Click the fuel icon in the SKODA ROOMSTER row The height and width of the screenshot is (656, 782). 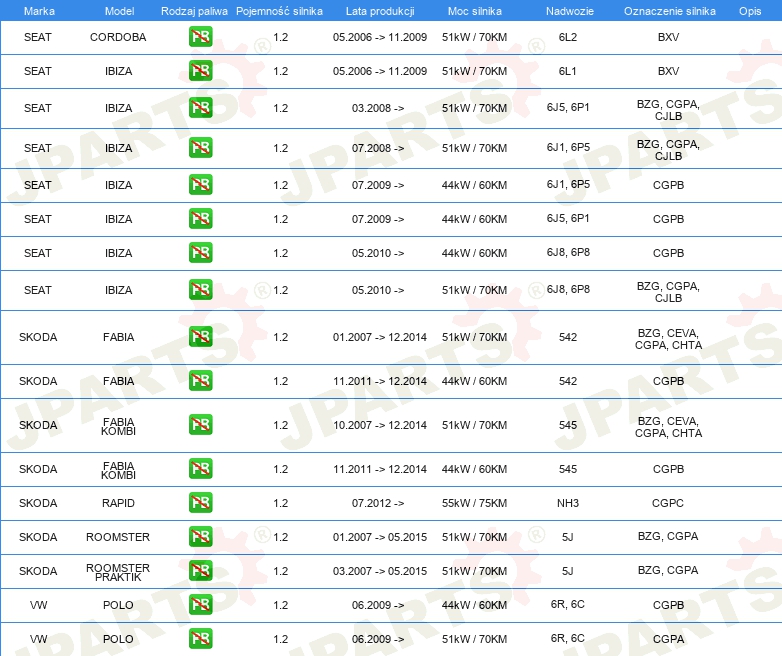coord(200,536)
